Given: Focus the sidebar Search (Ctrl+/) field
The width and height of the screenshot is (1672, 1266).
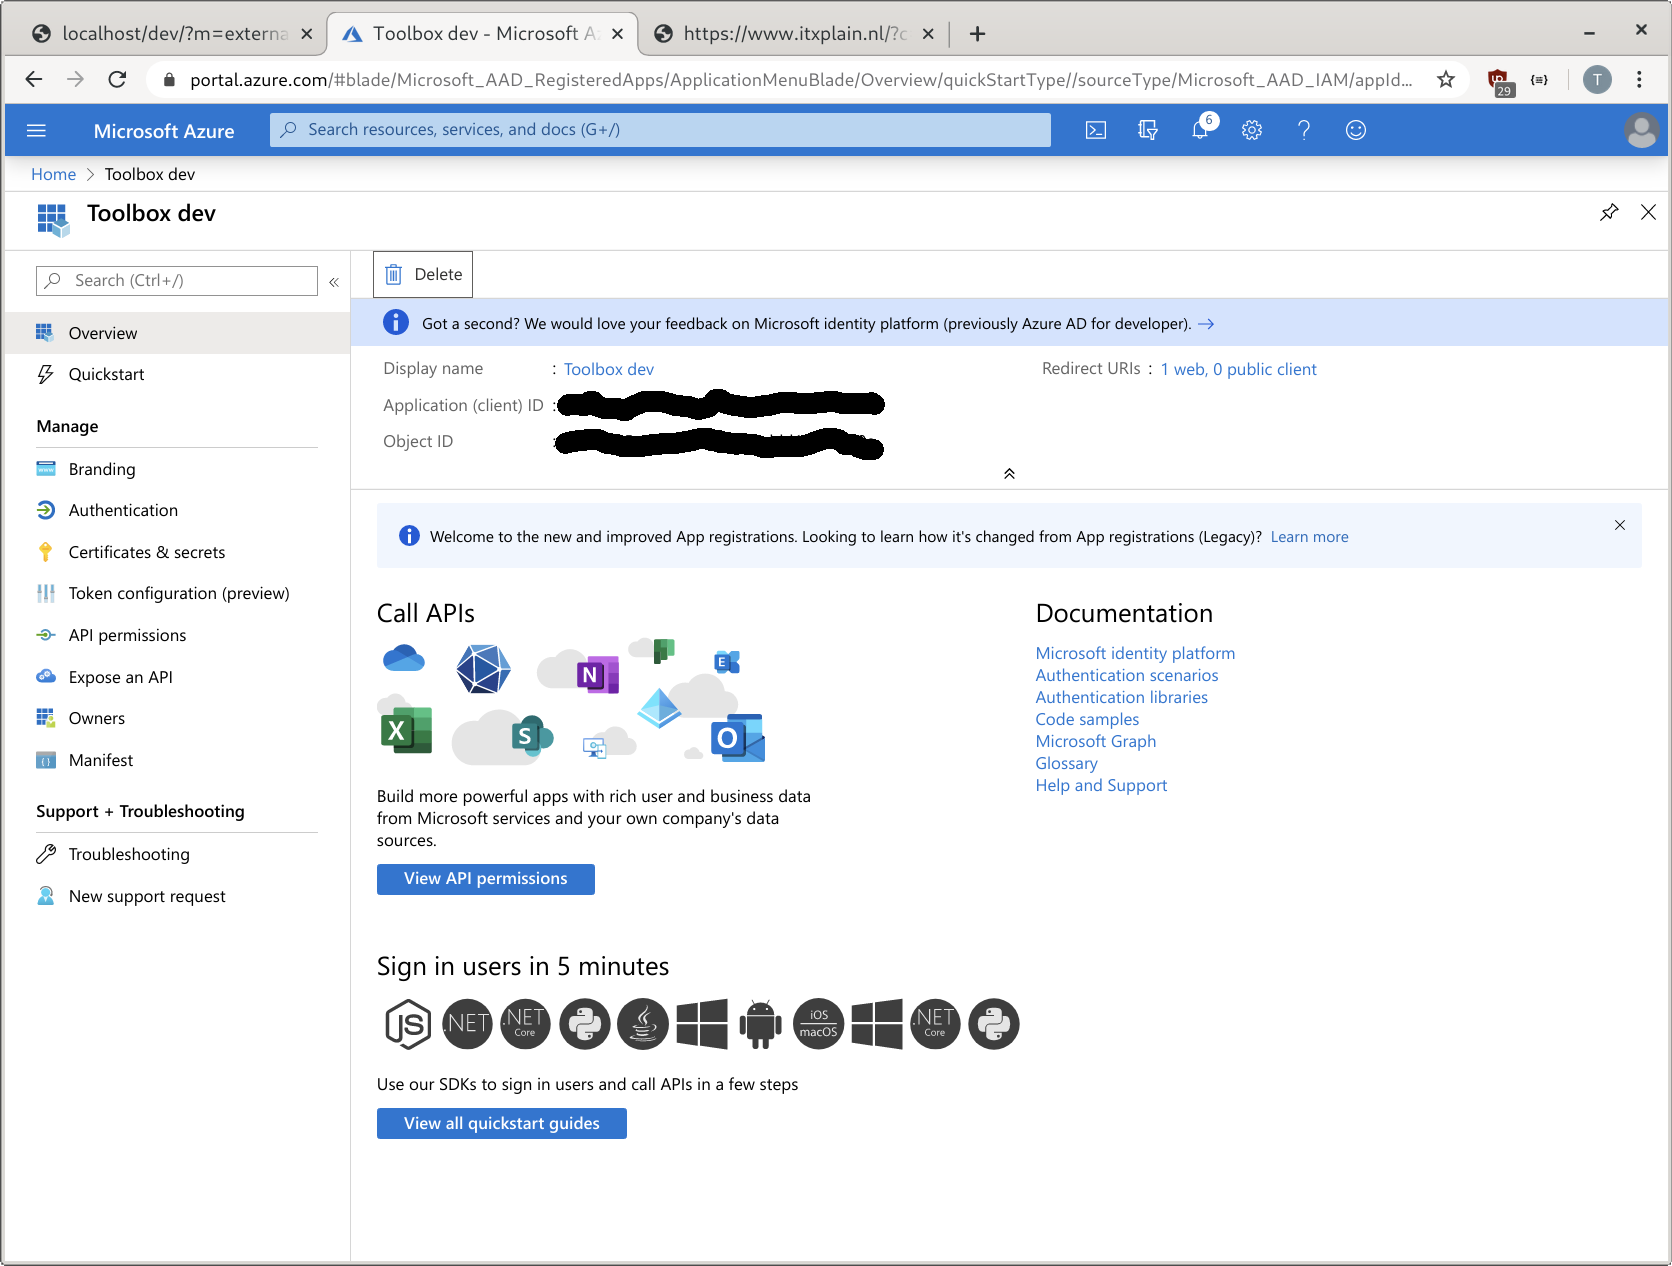Looking at the screenshot, I should (177, 281).
